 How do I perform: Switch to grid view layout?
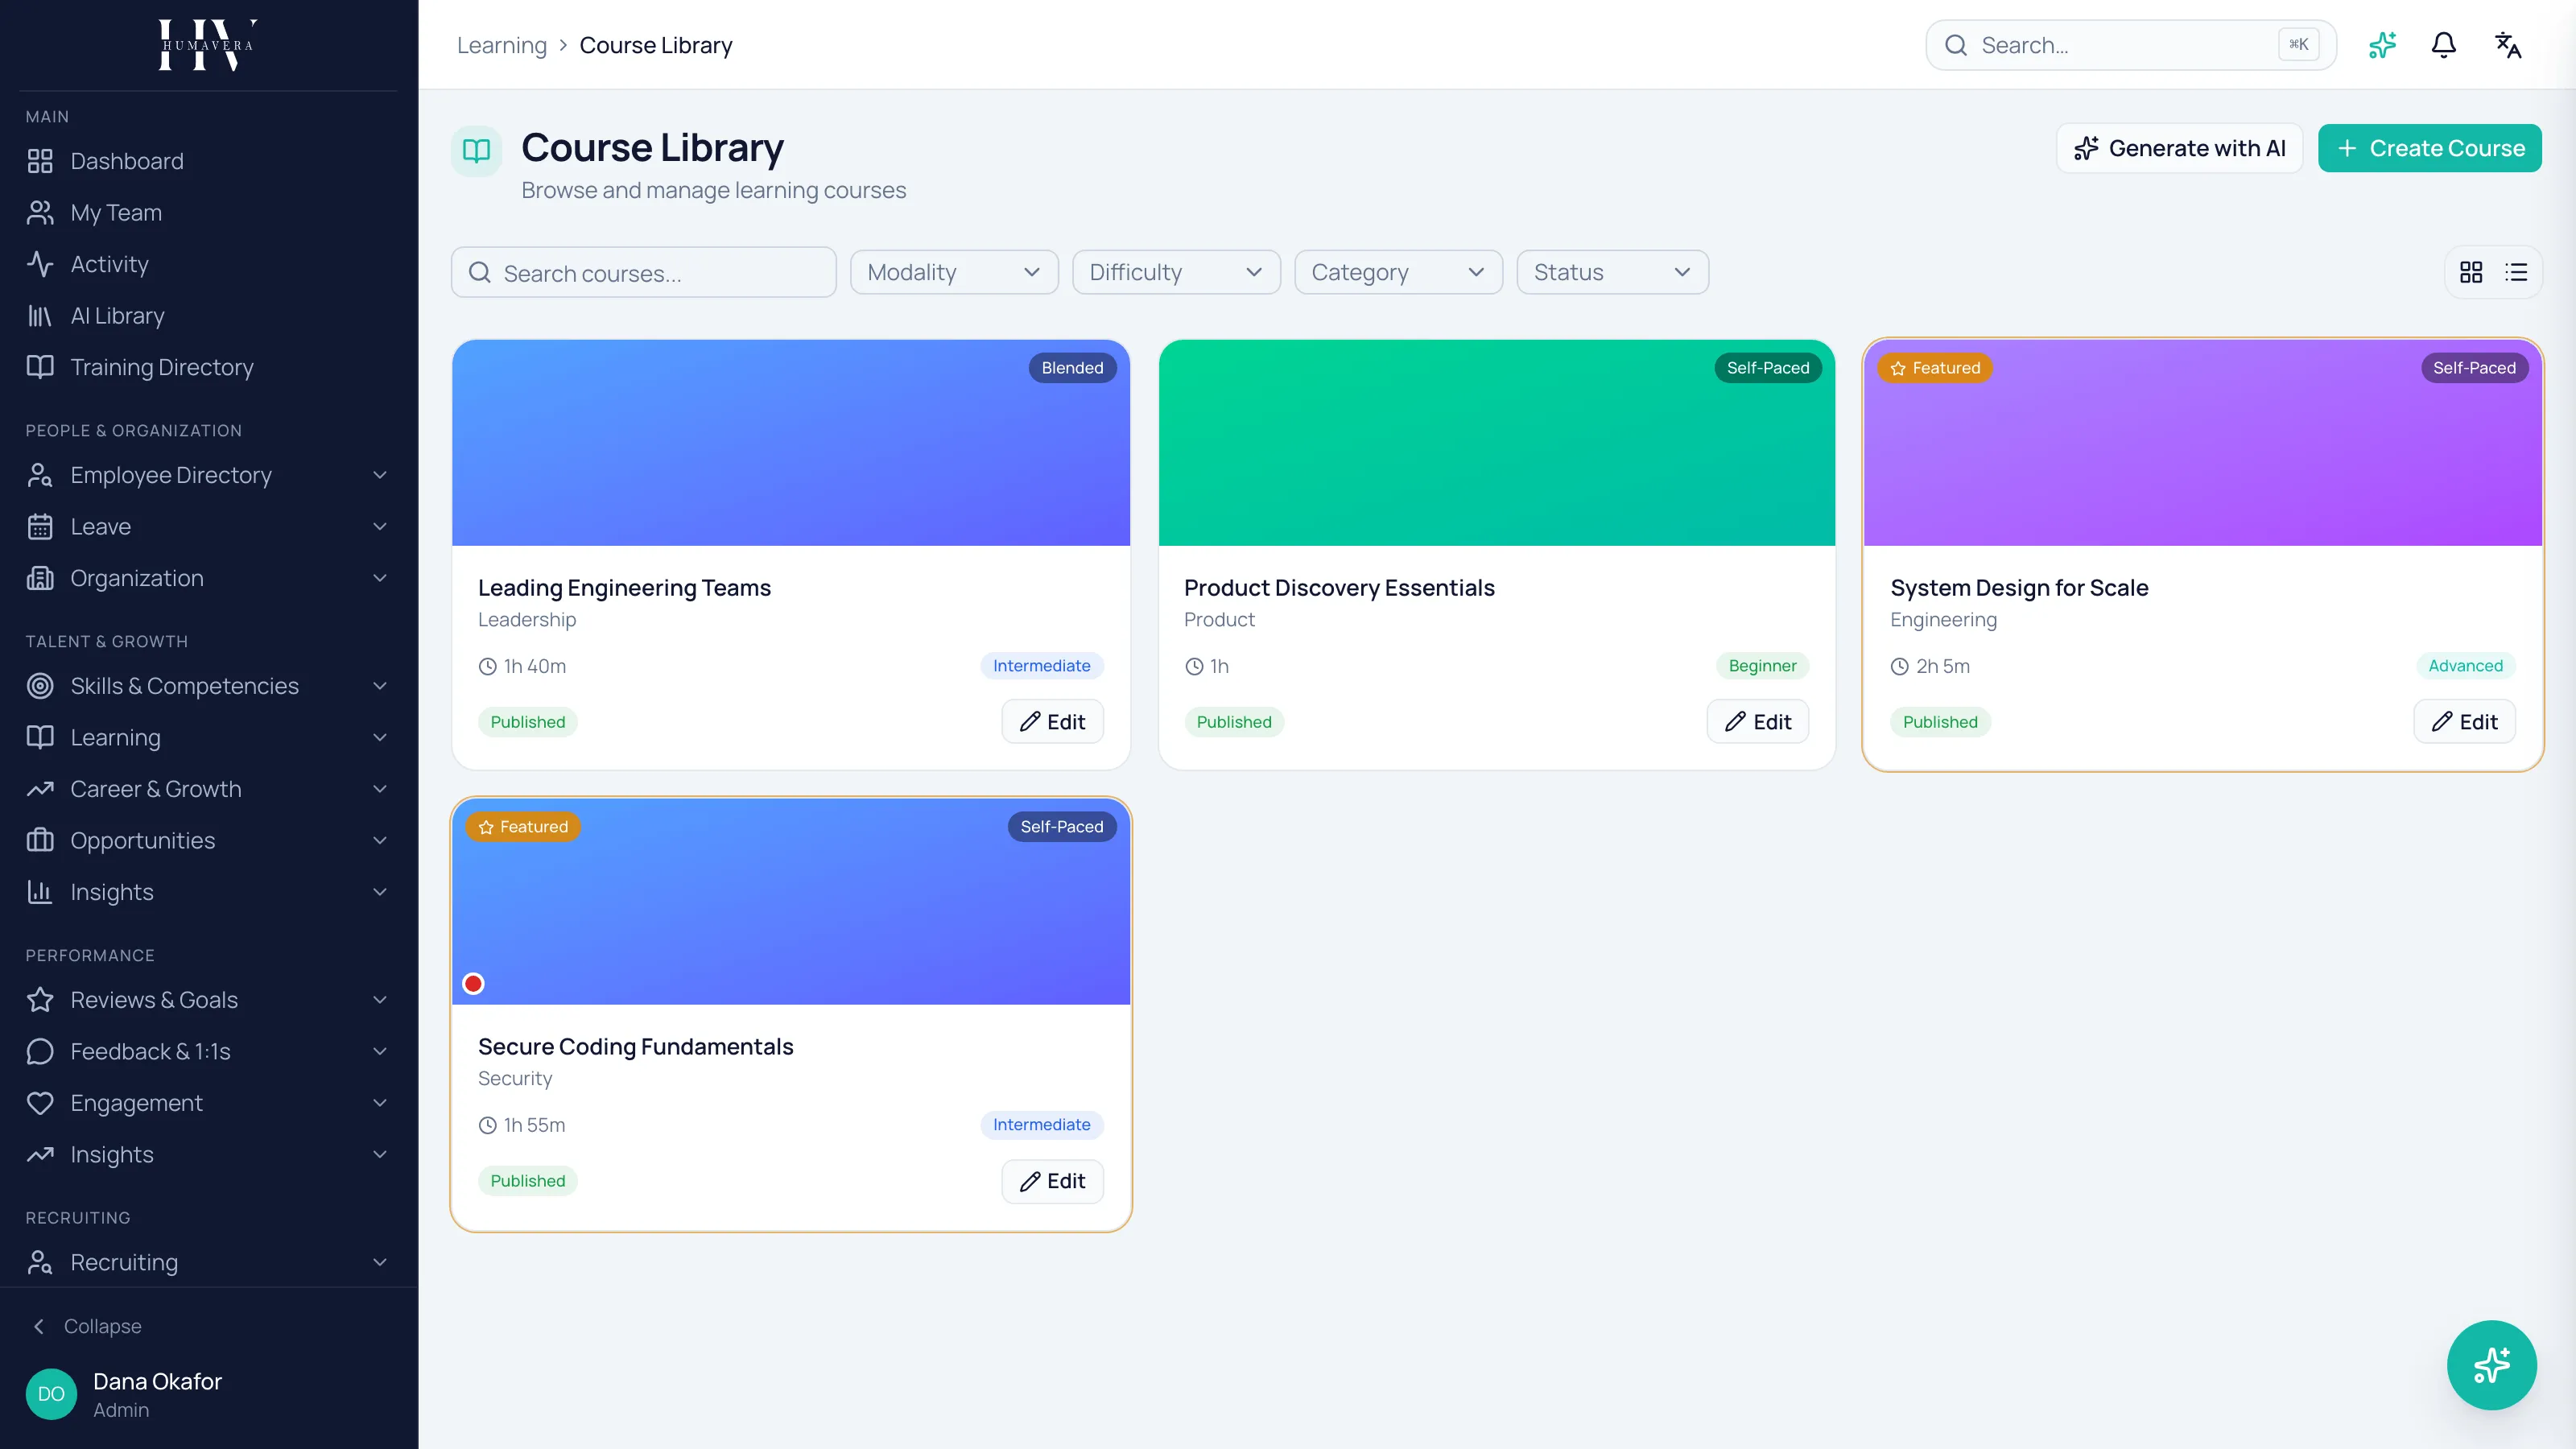(2471, 272)
